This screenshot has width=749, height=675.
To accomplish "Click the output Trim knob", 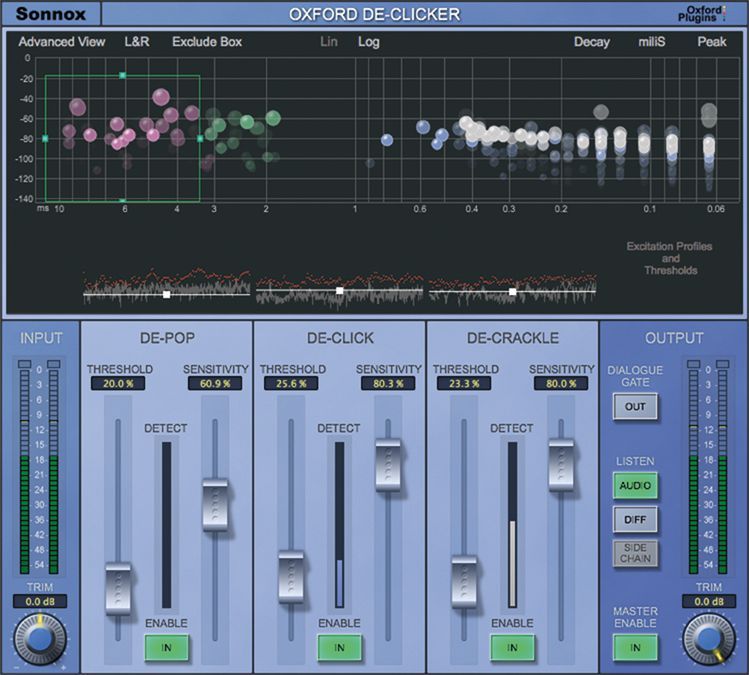I will [x=708, y=637].
